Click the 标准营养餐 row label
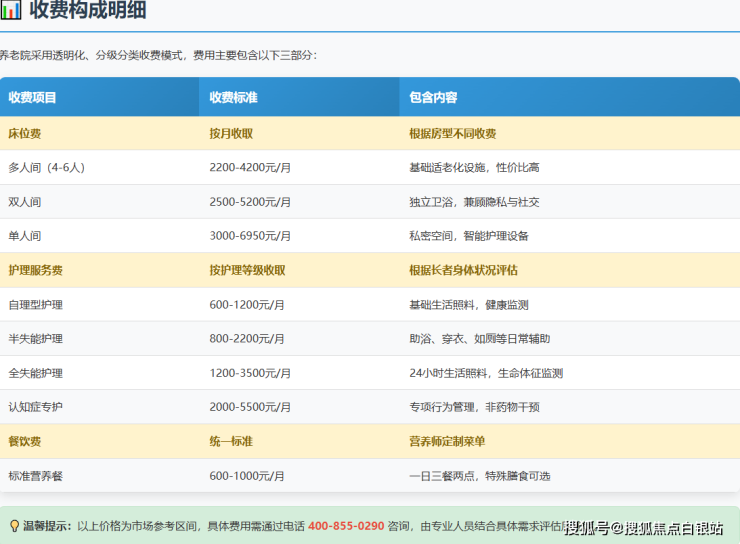The width and height of the screenshot is (740, 544). click(x=36, y=476)
